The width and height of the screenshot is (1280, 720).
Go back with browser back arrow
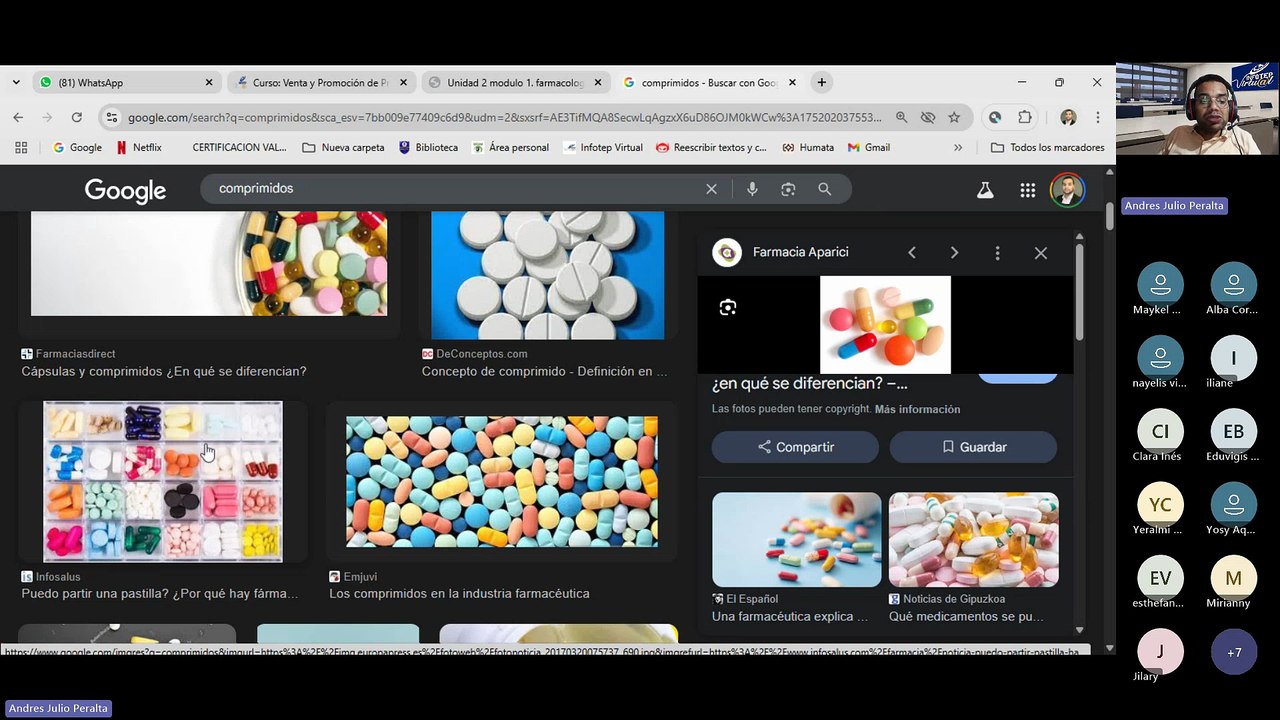[18, 117]
